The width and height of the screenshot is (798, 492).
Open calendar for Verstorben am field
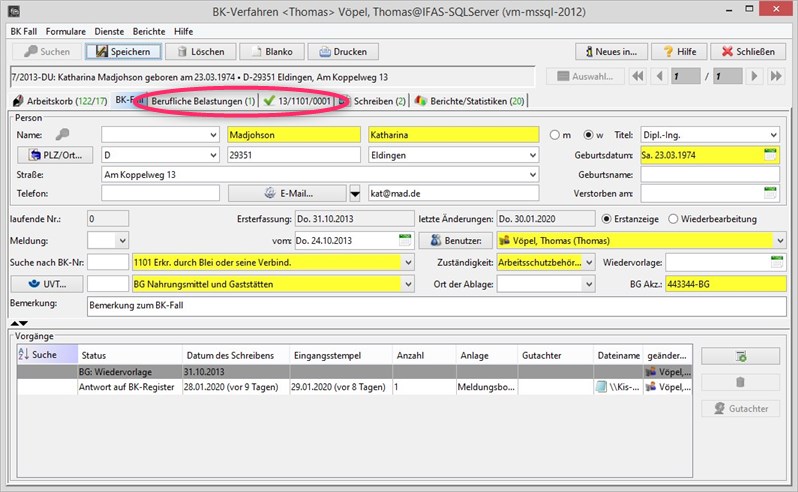pos(770,193)
